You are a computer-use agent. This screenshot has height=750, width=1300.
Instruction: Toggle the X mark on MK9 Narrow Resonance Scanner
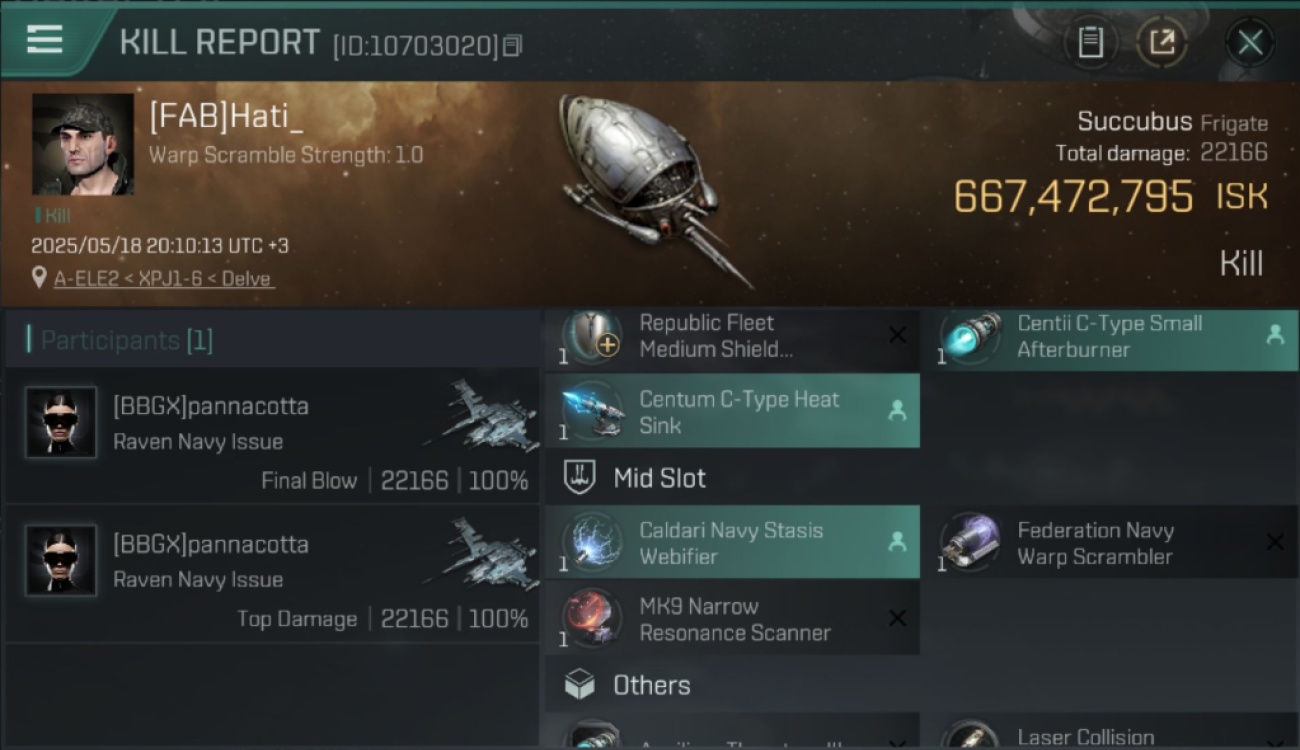click(898, 619)
